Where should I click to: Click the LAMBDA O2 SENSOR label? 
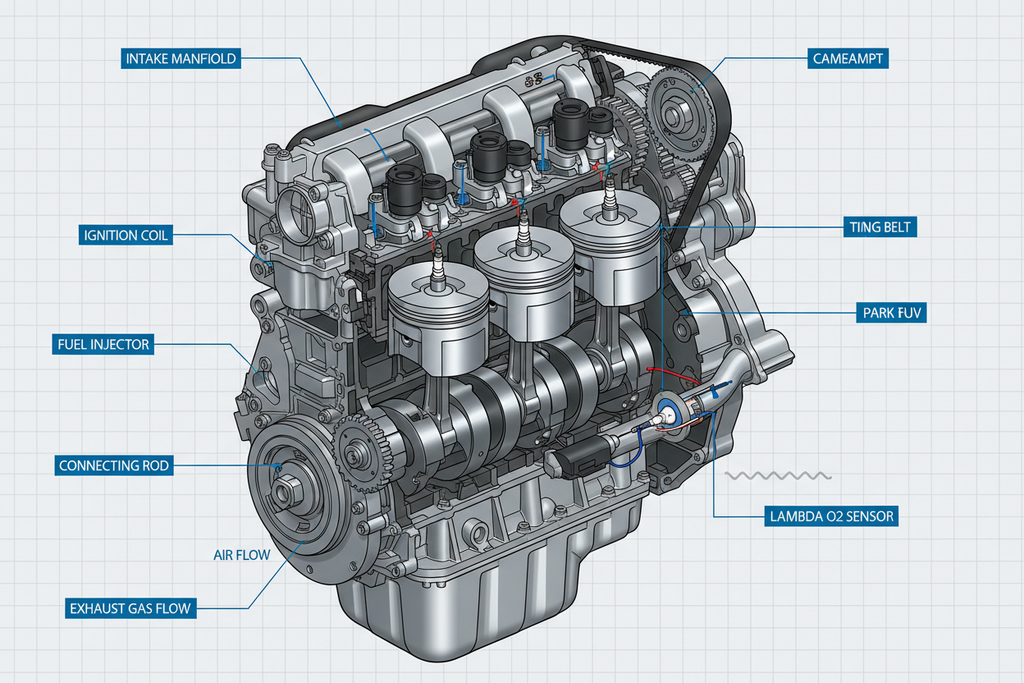pyautogui.click(x=831, y=516)
